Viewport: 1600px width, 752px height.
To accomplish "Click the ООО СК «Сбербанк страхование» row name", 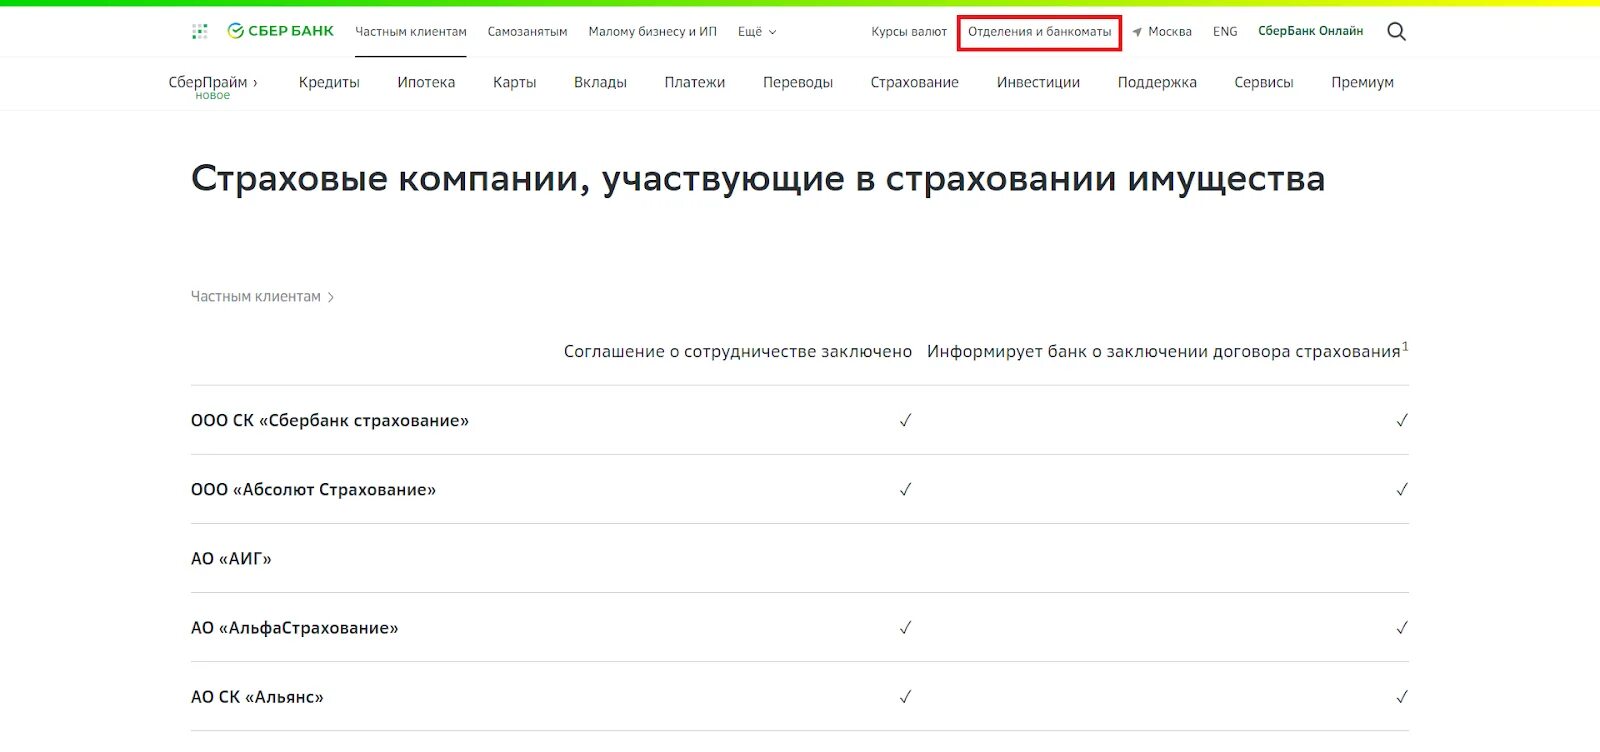I will click(x=330, y=421).
